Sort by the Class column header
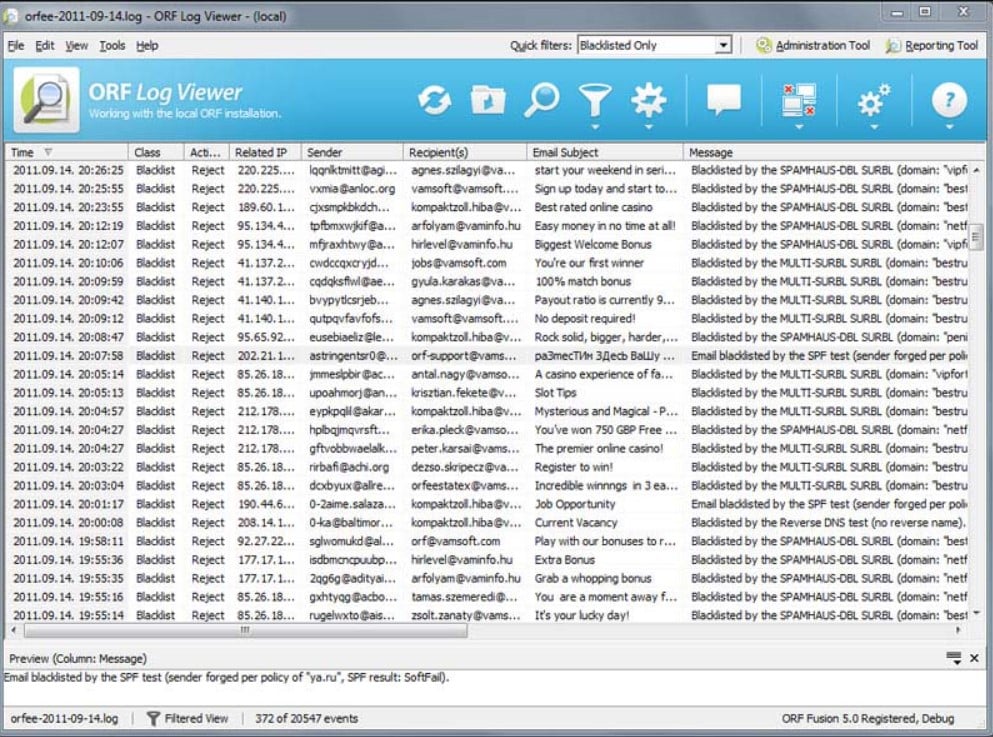 156,153
